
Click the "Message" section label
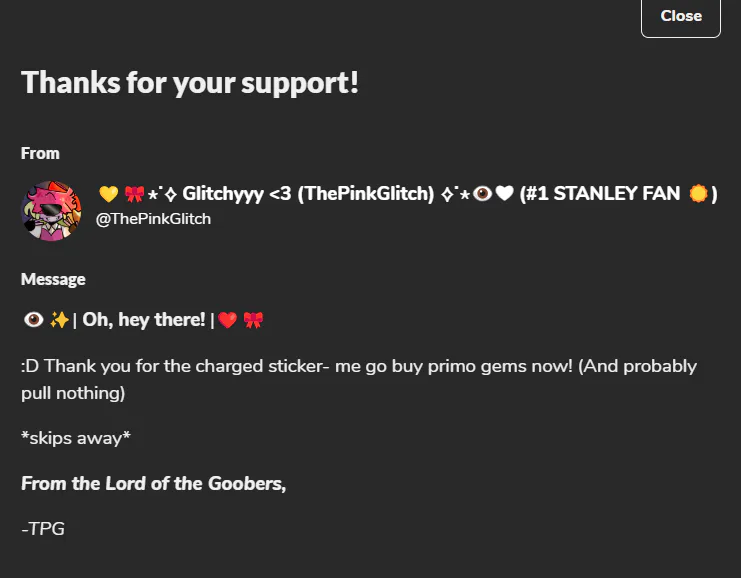pyautogui.click(x=53, y=279)
